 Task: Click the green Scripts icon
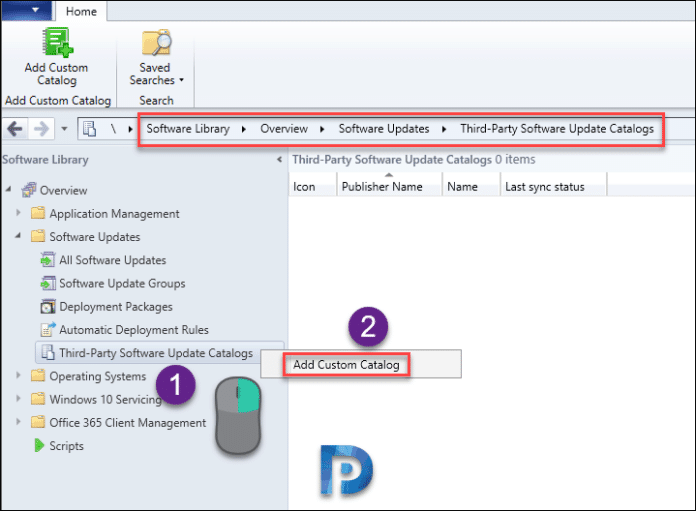coord(39,445)
